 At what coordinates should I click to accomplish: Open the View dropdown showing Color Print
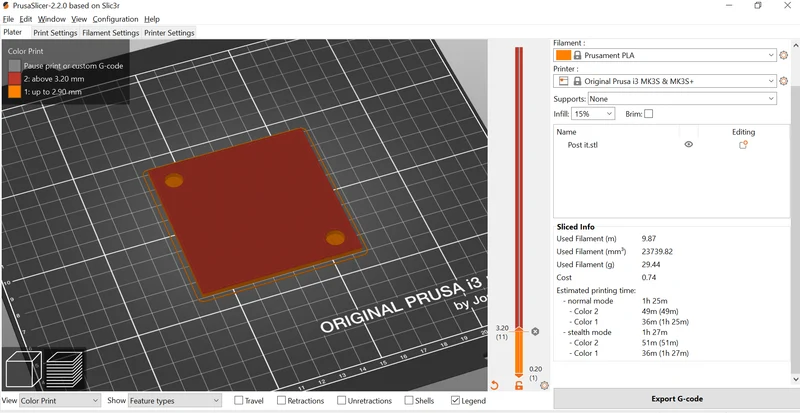point(59,401)
